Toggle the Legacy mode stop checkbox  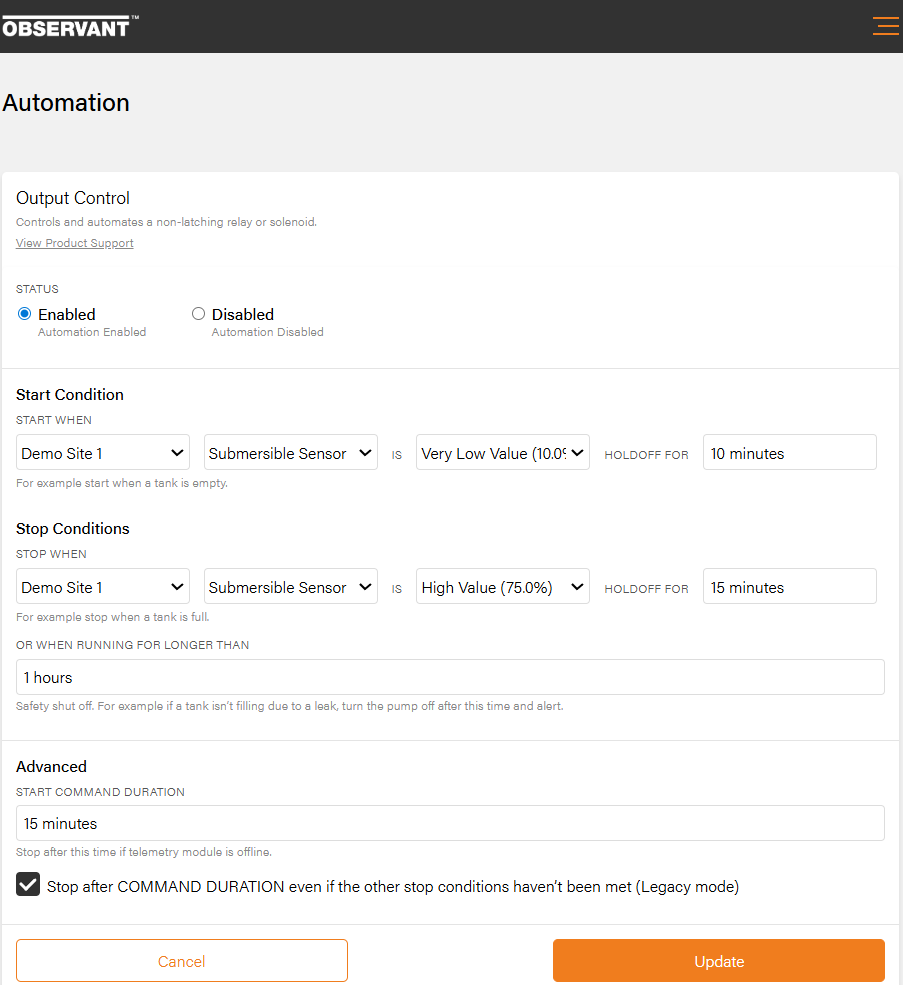pyautogui.click(x=28, y=885)
